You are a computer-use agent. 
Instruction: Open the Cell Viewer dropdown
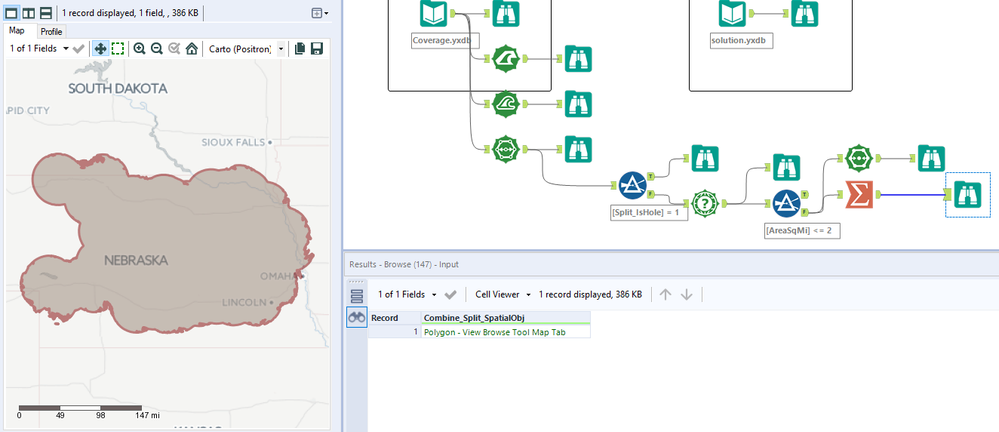pyautogui.click(x=503, y=294)
